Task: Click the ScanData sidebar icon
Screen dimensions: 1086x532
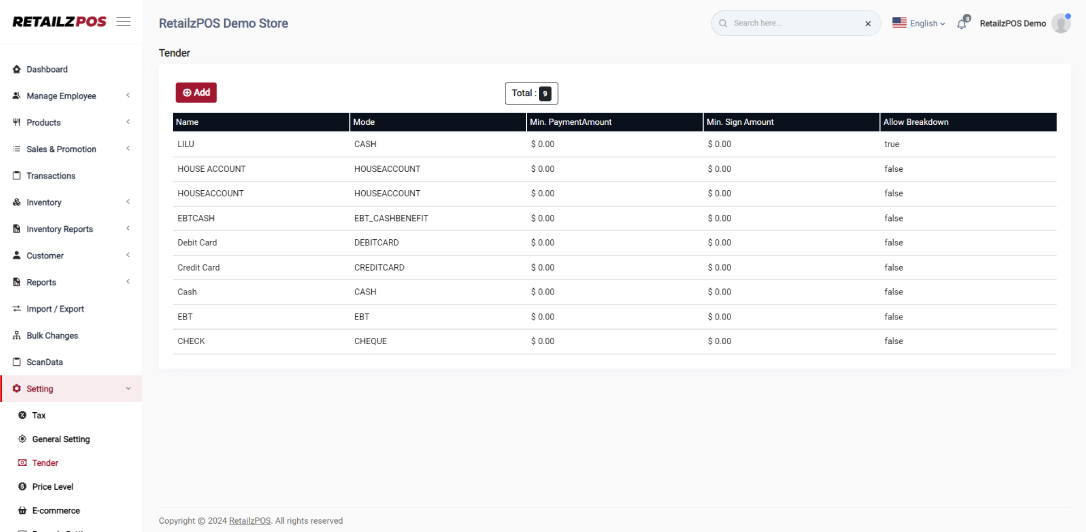Action: click(16, 362)
